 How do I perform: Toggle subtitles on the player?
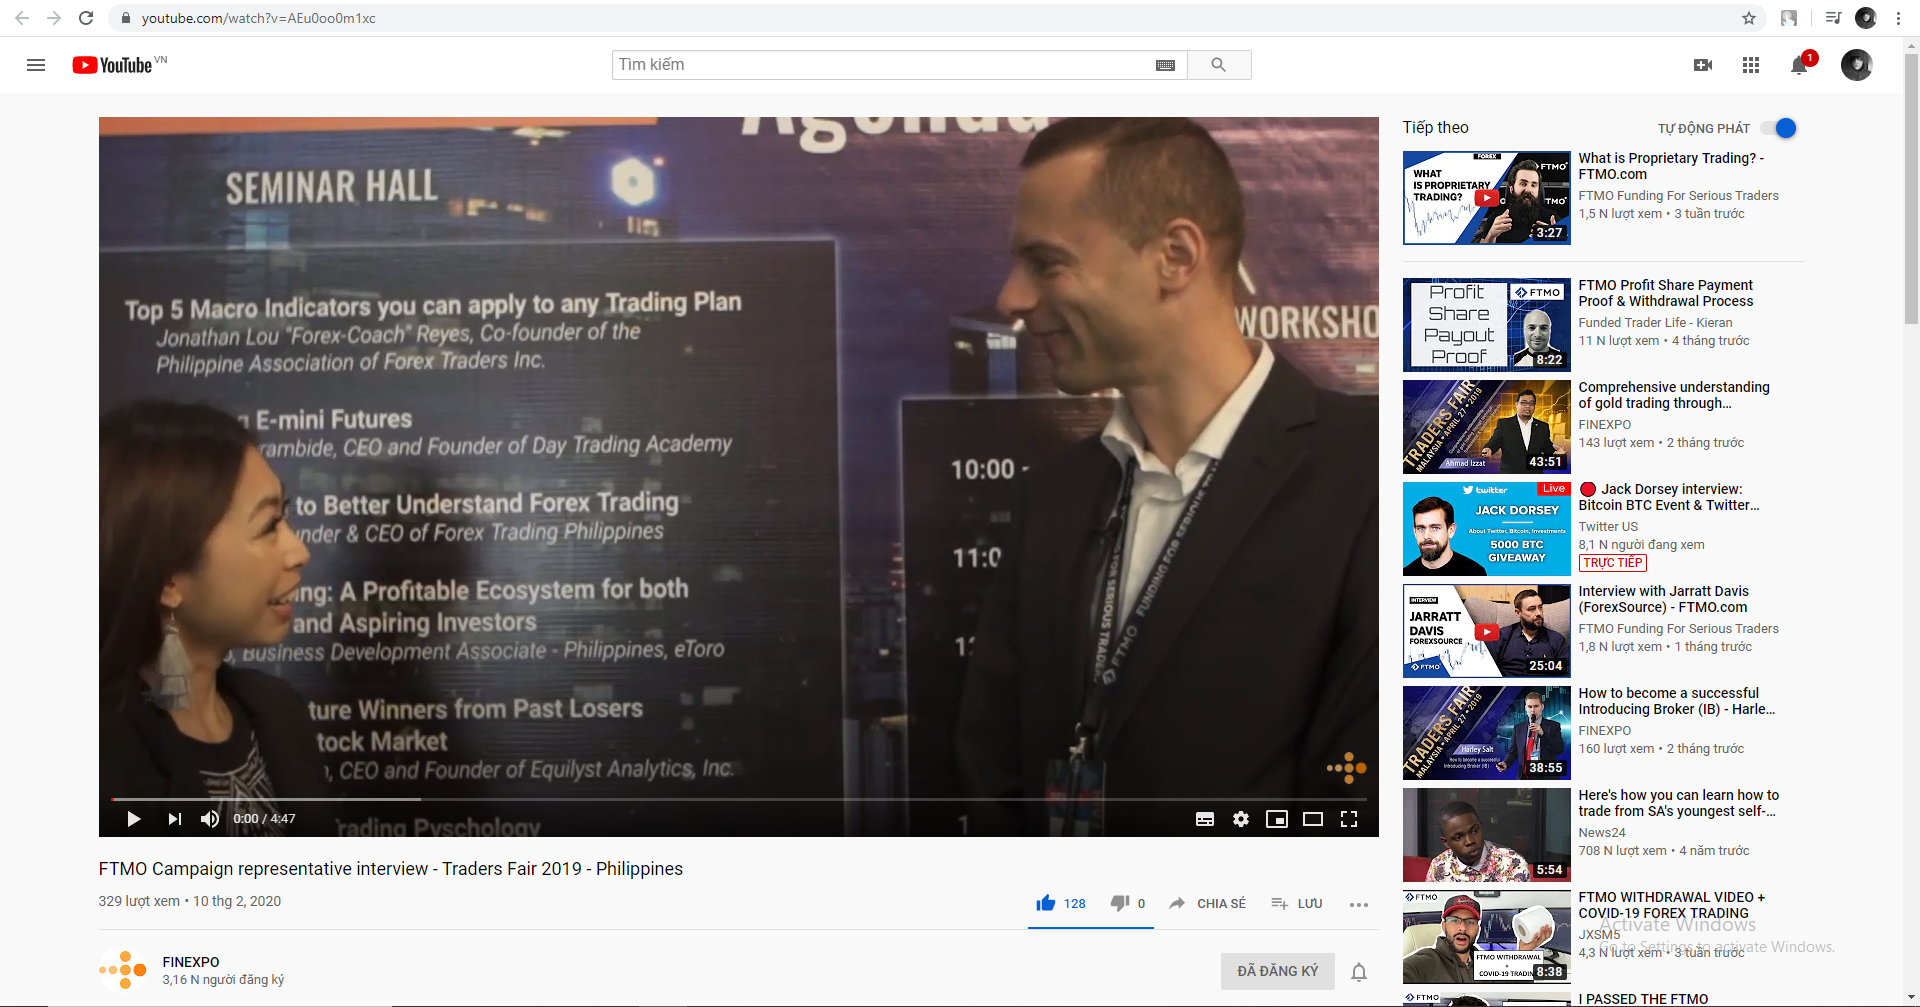[x=1205, y=819]
